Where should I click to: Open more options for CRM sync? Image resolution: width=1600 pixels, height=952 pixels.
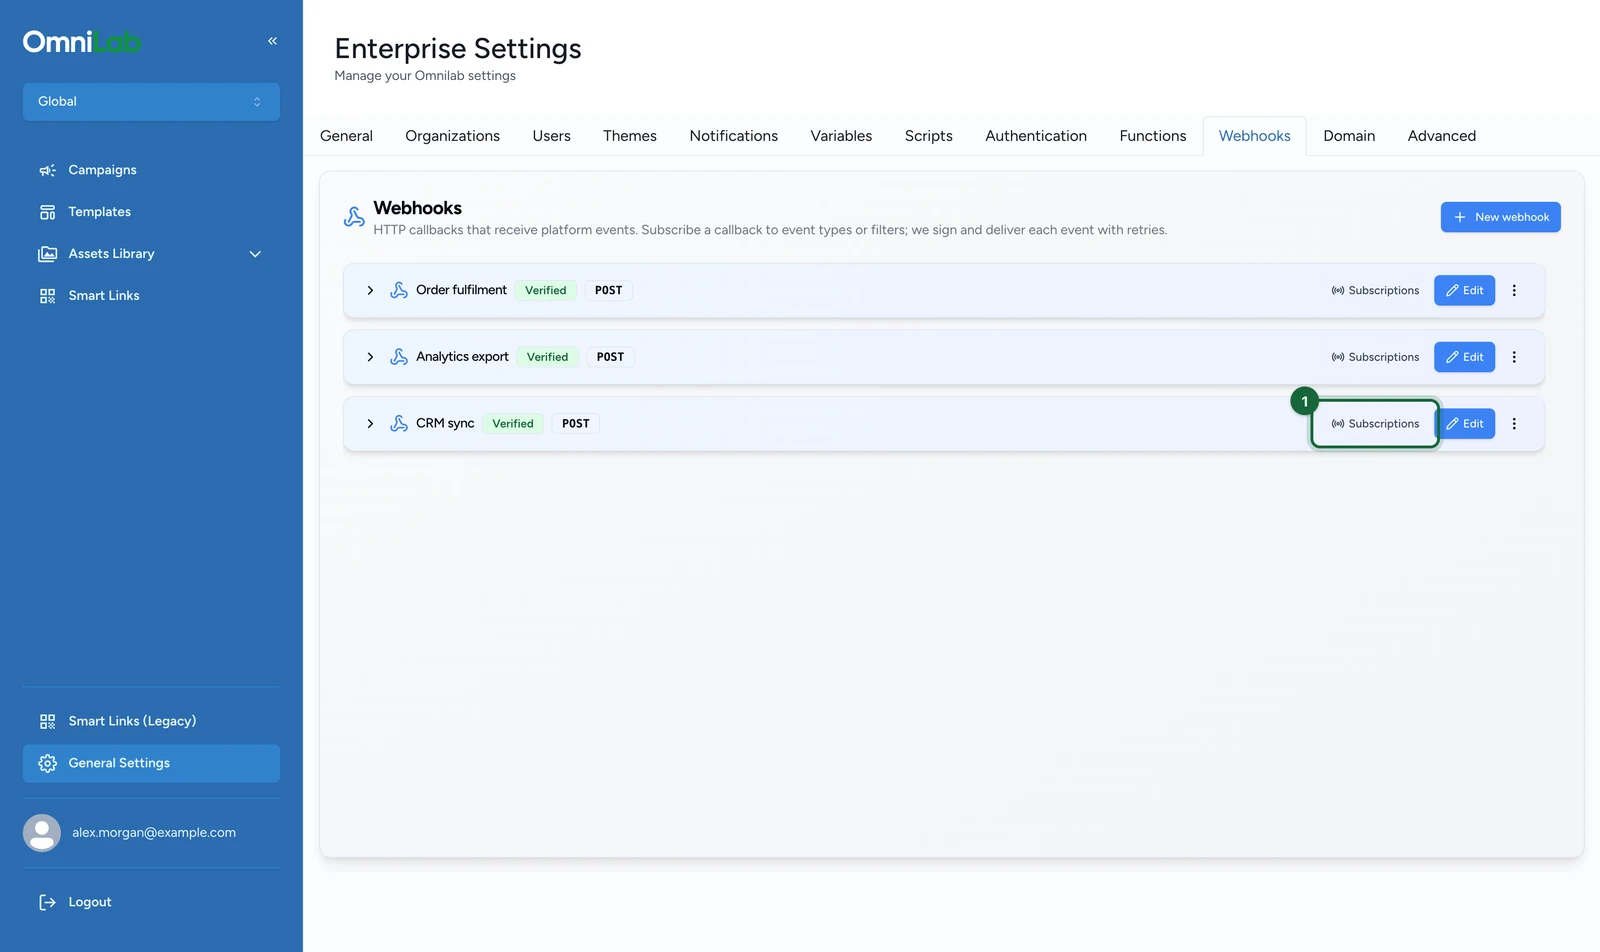[x=1514, y=424]
